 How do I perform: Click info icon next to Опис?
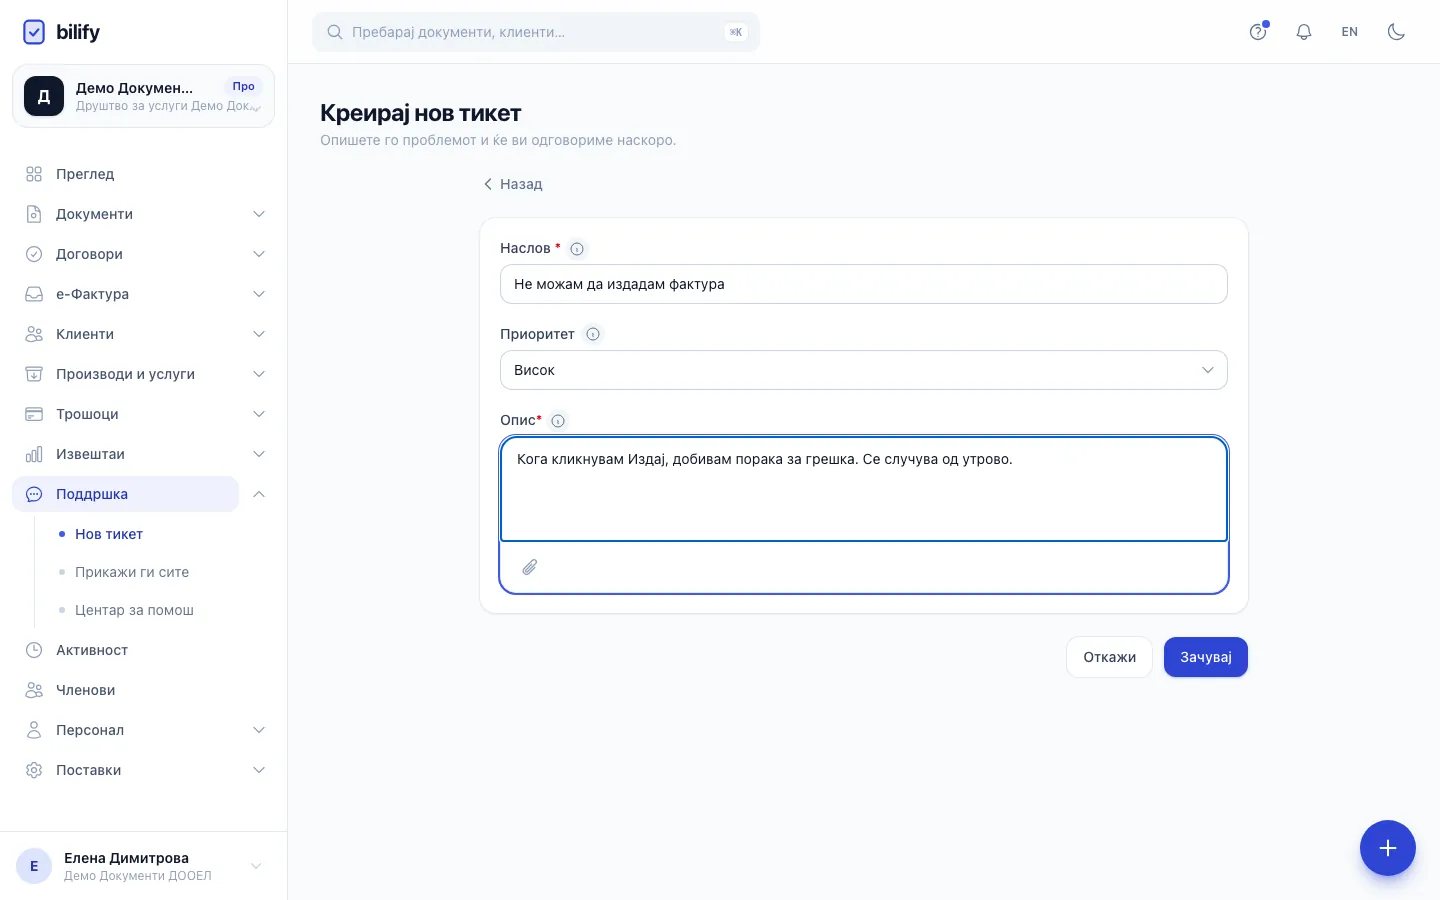click(x=558, y=421)
